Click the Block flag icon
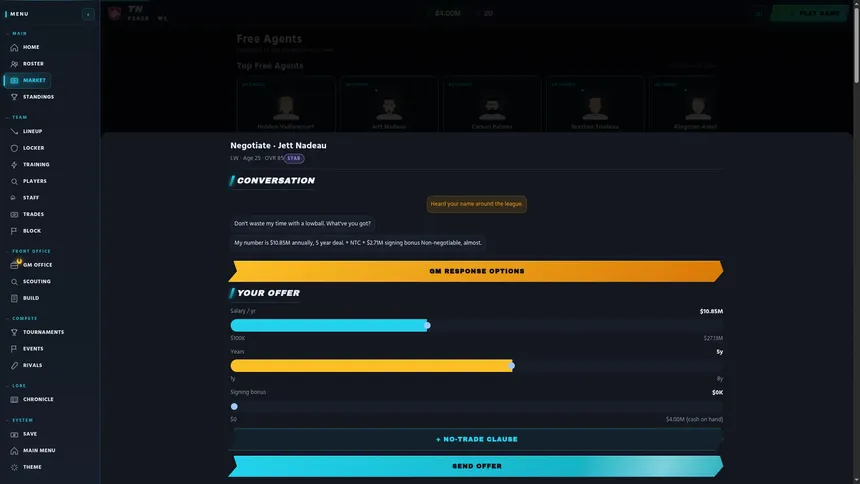 tap(14, 231)
